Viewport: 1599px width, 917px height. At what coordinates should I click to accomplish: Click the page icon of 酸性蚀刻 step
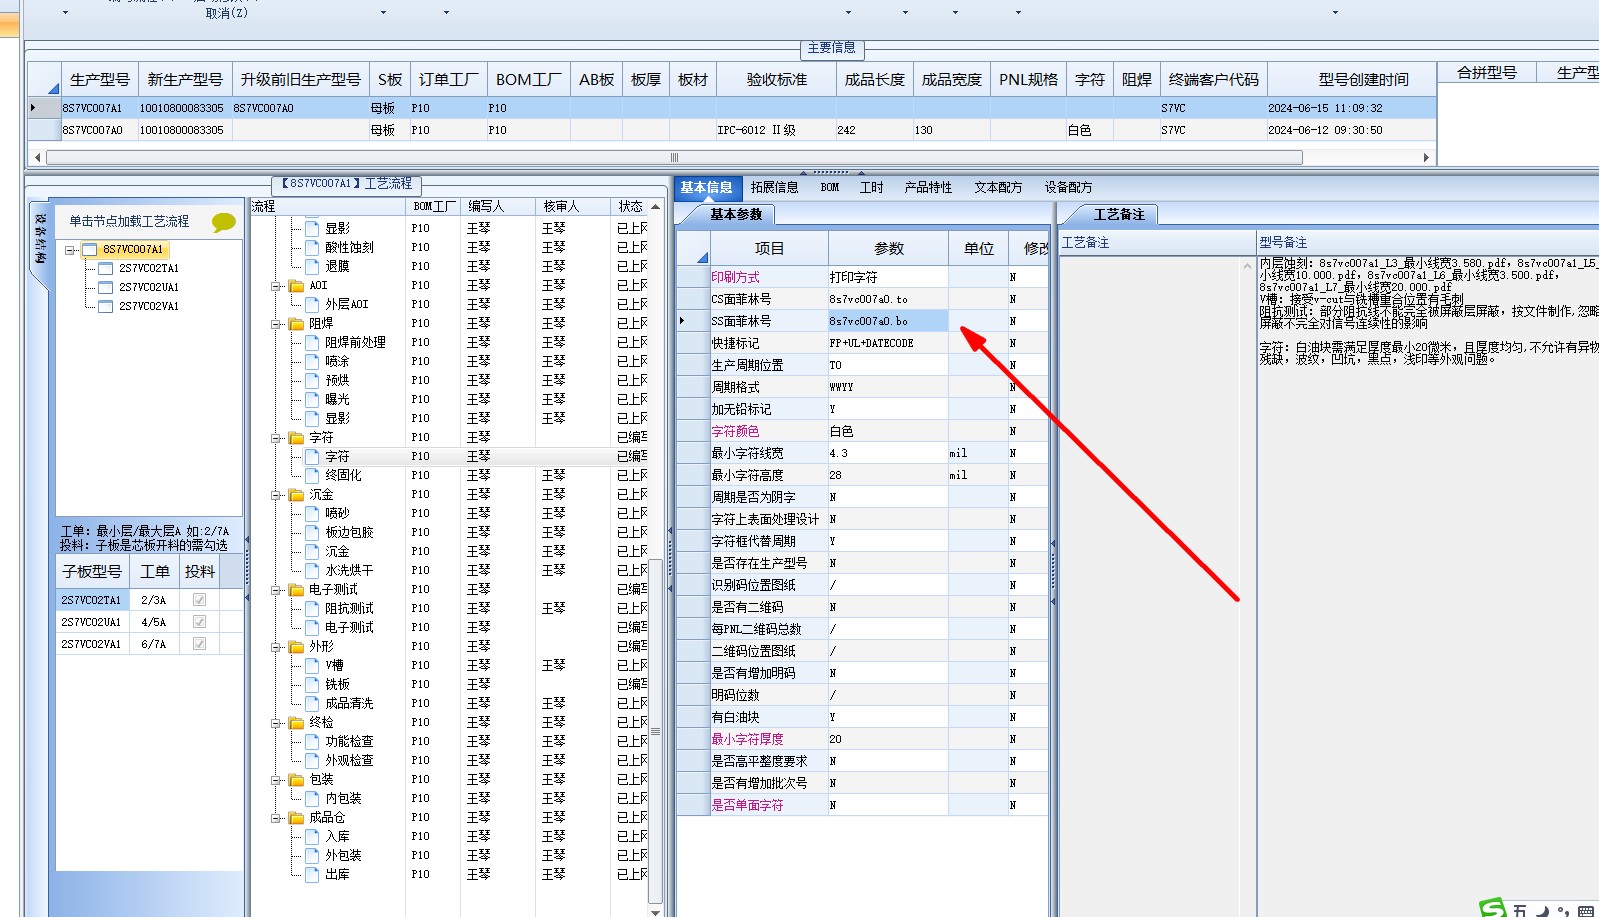[x=312, y=248]
